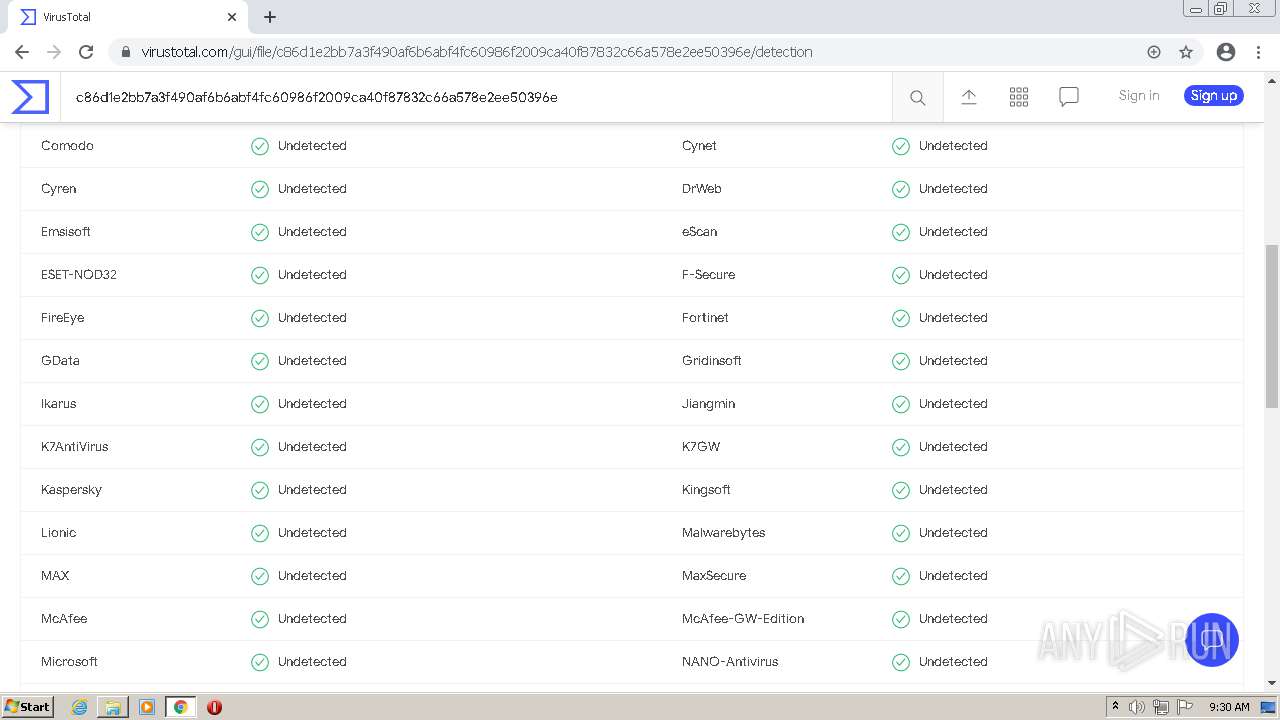The image size is (1280, 720).
Task: Open the apps grid icon
Action: coord(1019,96)
